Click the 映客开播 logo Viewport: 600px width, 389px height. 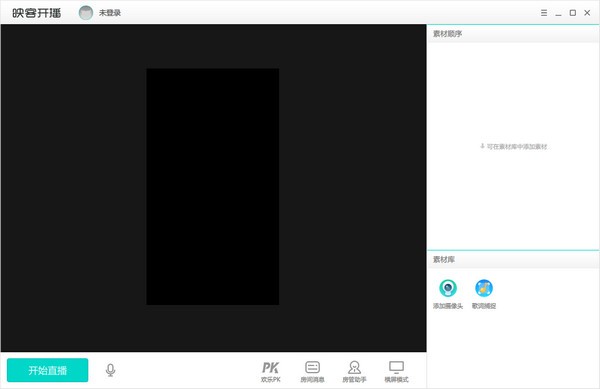click(36, 13)
